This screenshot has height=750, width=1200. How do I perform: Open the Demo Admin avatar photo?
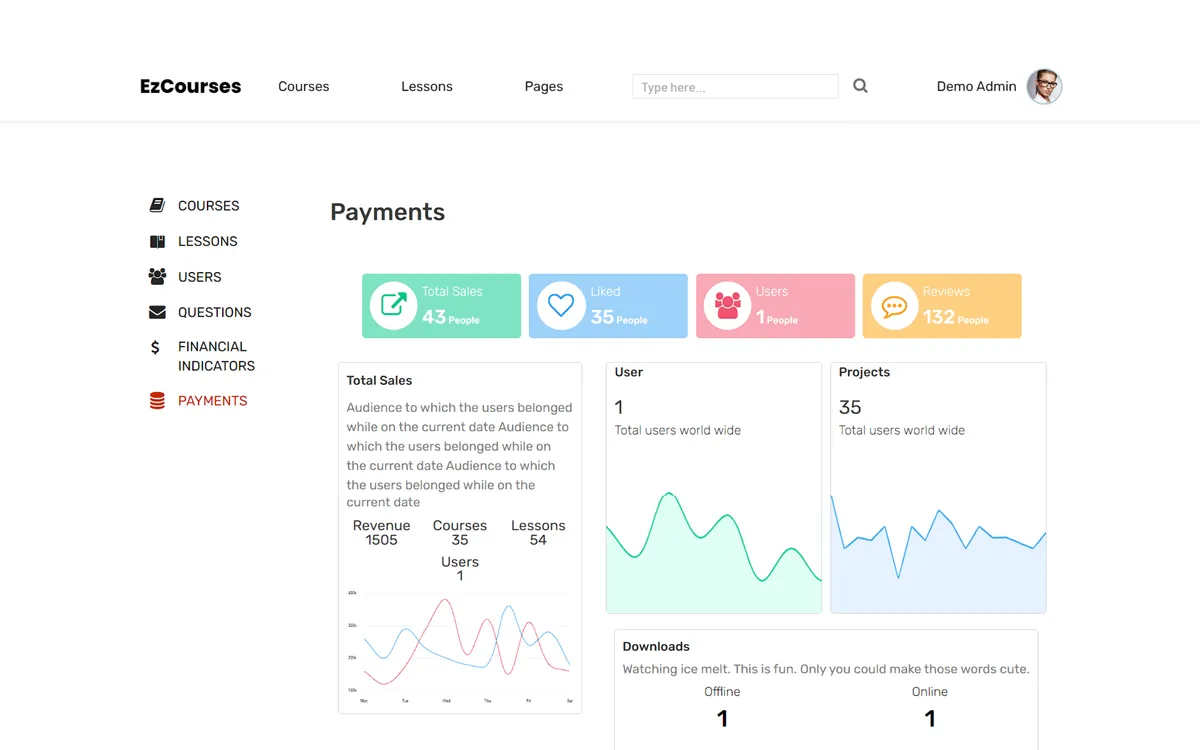[x=1044, y=87]
